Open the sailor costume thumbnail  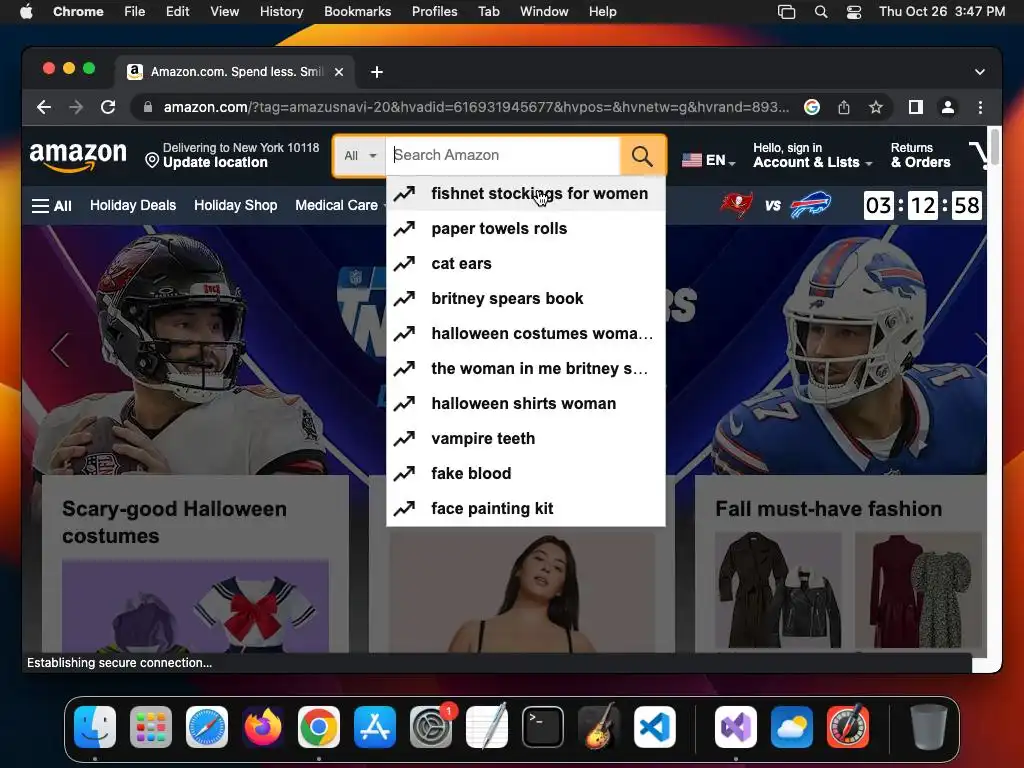[195, 605]
